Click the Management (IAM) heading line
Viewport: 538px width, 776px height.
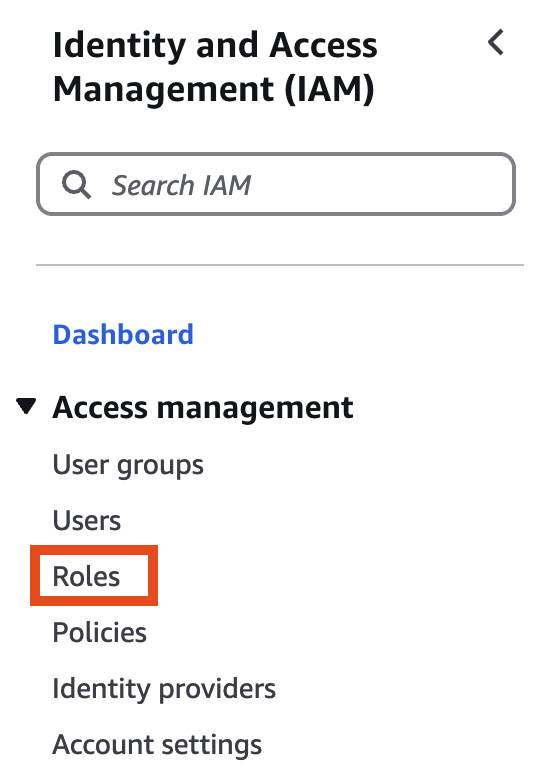(213, 90)
